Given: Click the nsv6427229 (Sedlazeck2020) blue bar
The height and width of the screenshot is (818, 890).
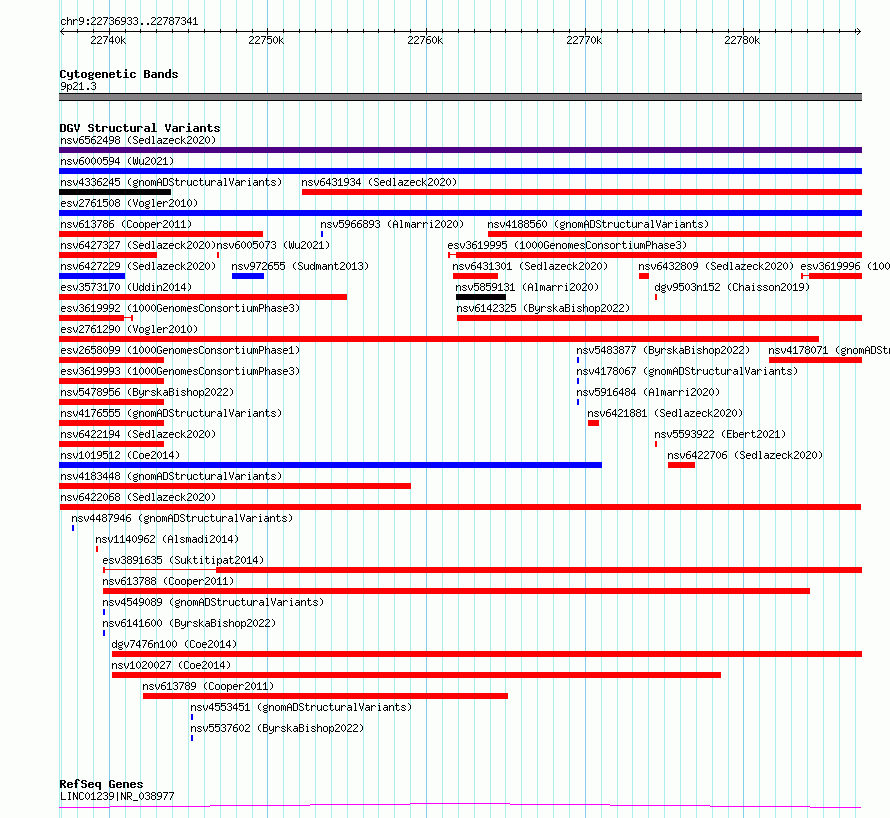Looking at the screenshot, I should (92, 276).
